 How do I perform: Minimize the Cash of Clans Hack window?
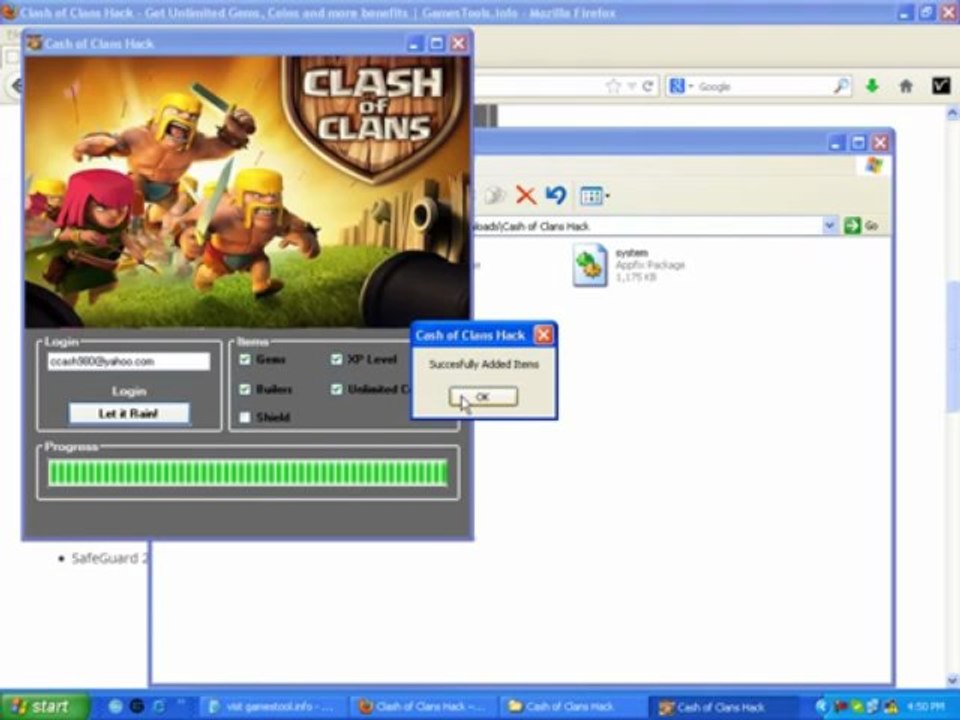click(x=414, y=43)
